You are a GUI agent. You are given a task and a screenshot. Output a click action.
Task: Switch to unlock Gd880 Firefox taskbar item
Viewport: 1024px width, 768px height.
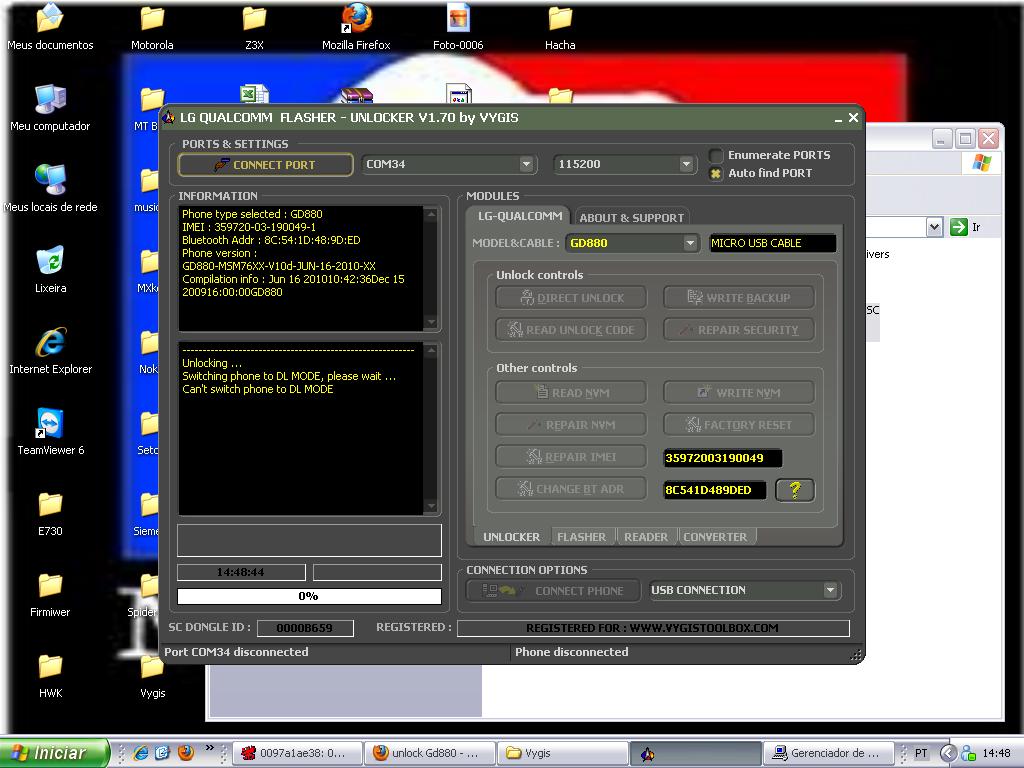[x=429, y=753]
